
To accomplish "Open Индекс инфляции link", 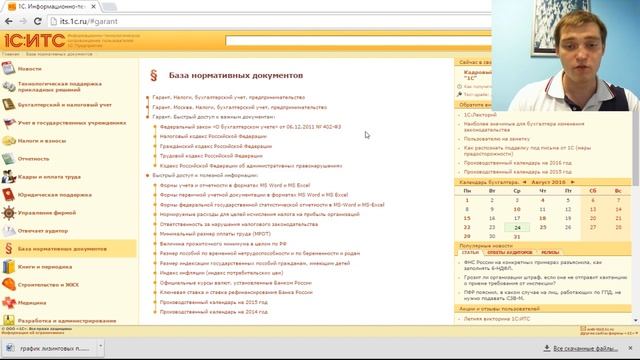I will point(221,273).
